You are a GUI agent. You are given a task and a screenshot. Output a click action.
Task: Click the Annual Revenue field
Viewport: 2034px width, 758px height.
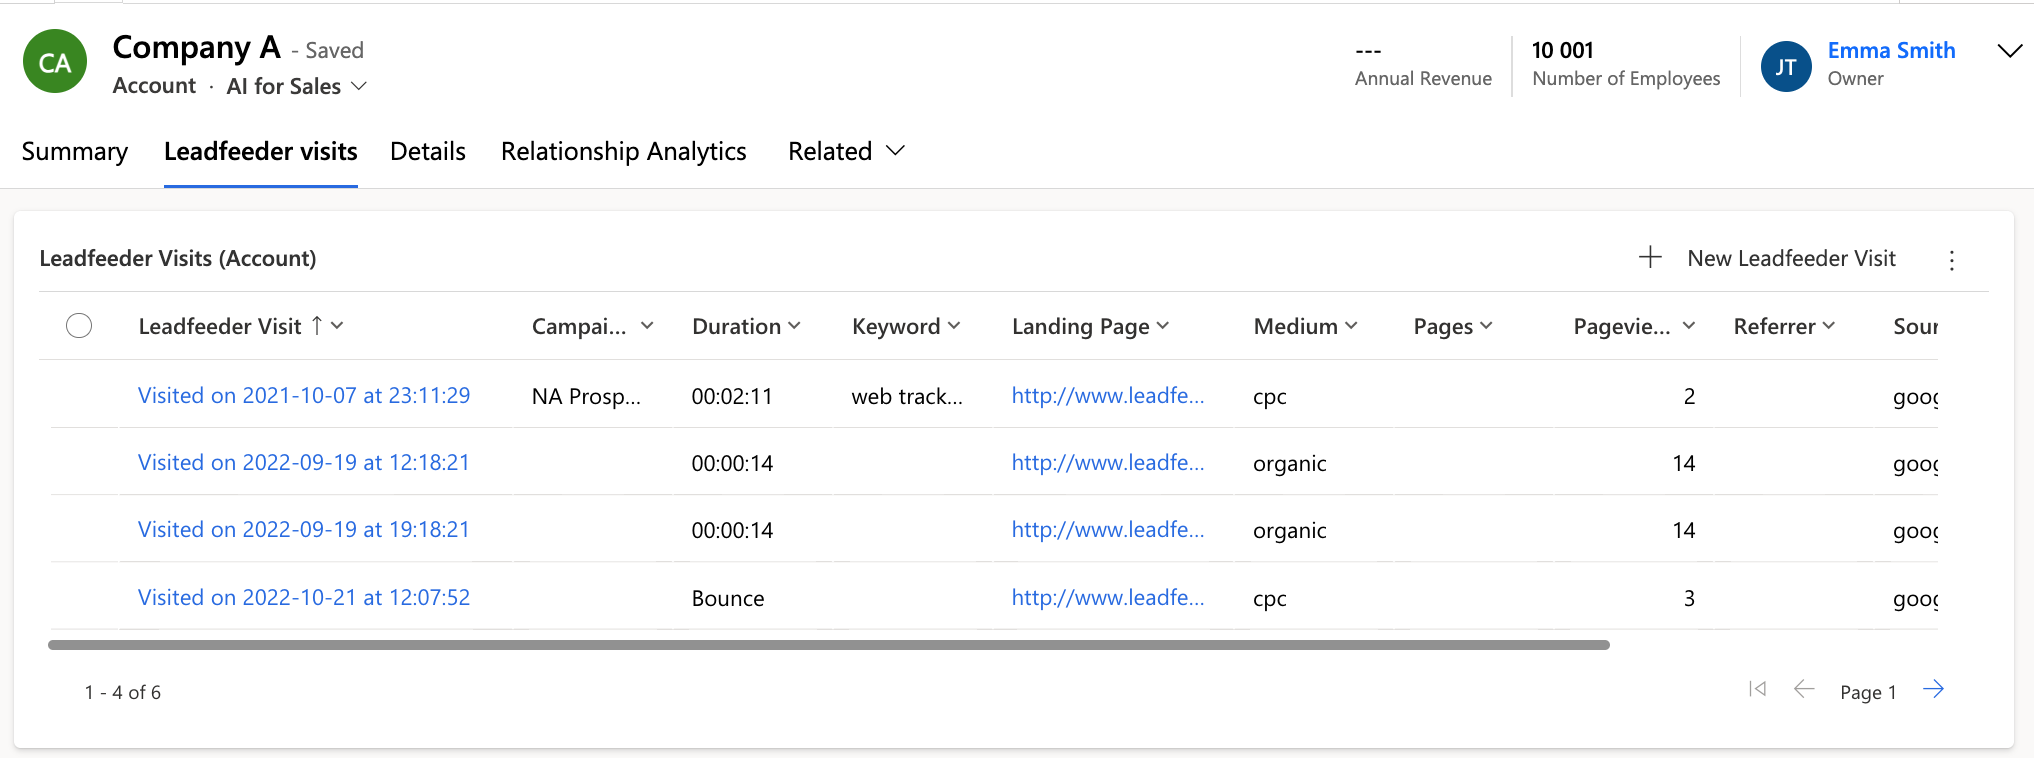pyautogui.click(x=1423, y=64)
